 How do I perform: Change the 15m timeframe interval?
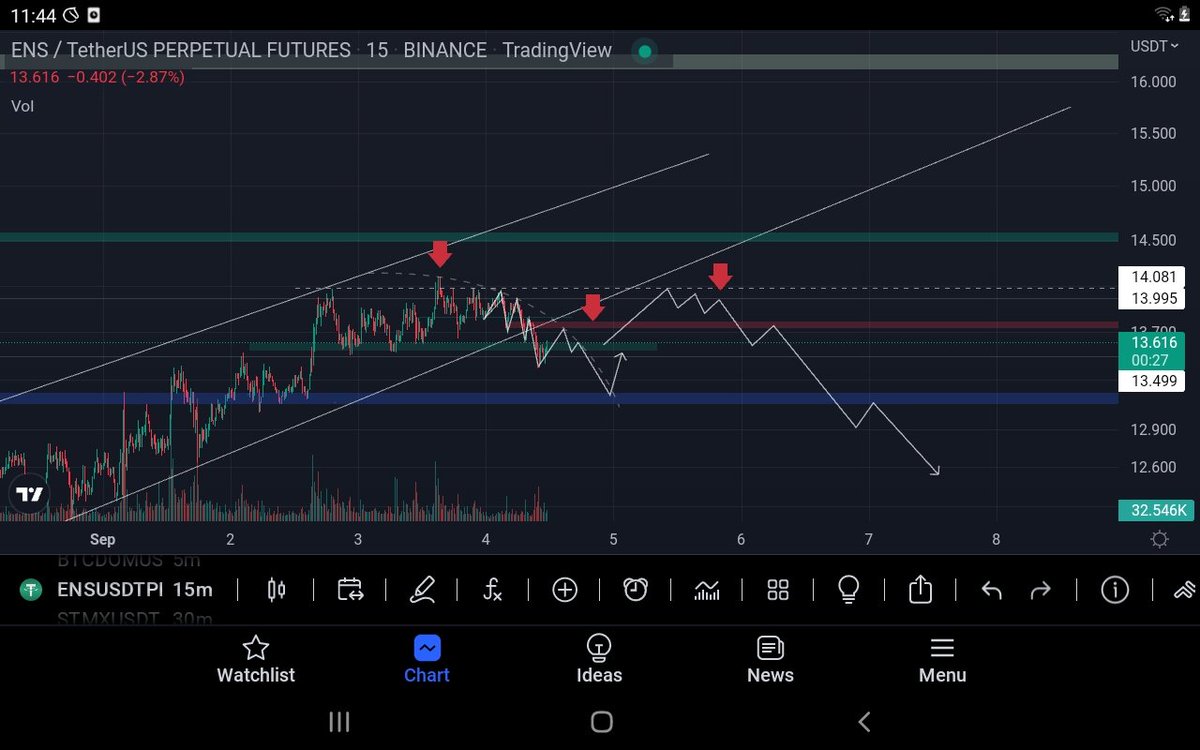pyautogui.click(x=193, y=590)
